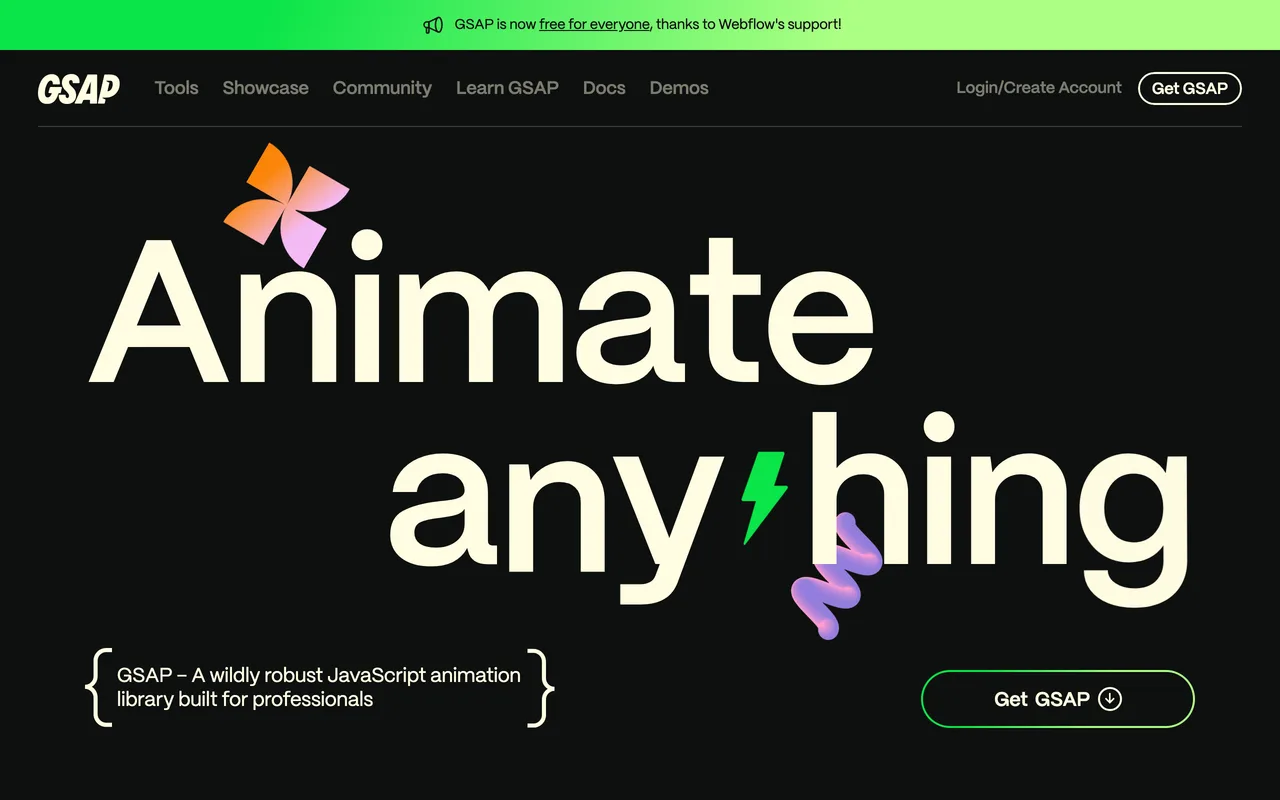Viewport: 1280px width, 800px height.
Task: Click the green lightning bolt graphic
Action: [x=765, y=497]
